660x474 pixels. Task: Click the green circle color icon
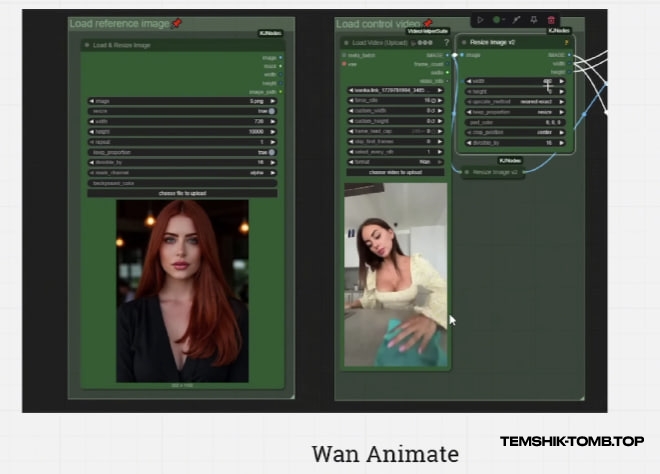click(x=497, y=19)
